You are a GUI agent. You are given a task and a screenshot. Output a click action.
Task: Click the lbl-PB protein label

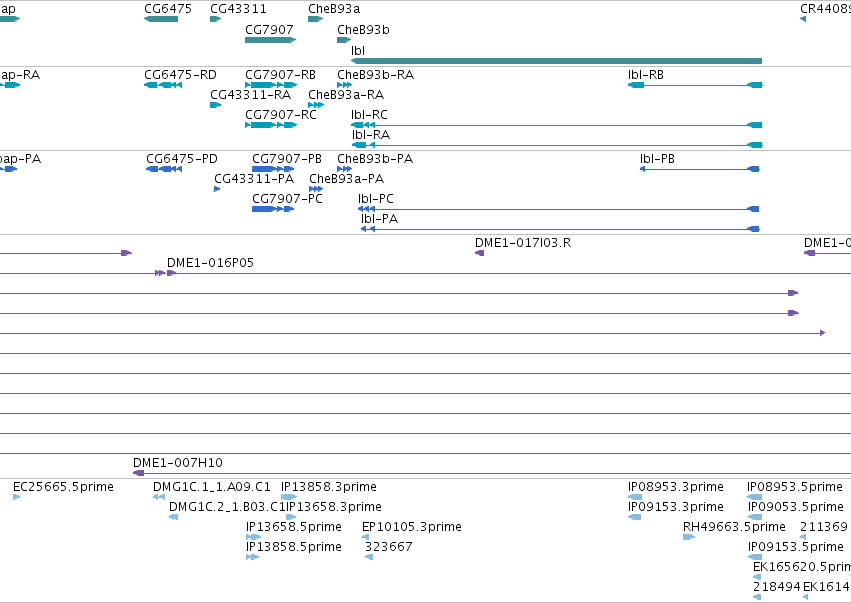(x=657, y=159)
